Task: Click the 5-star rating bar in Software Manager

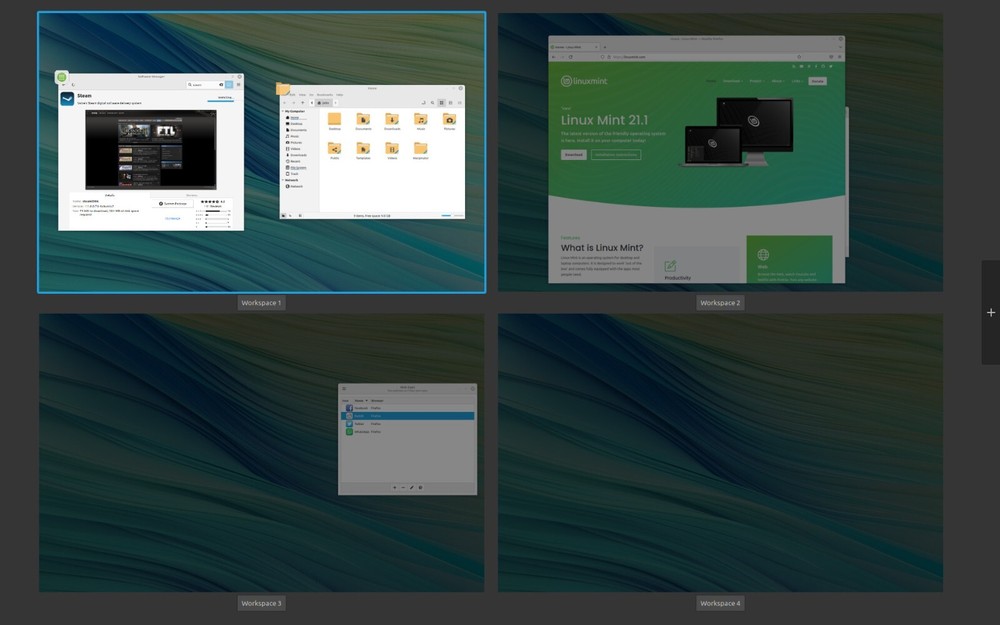Action: [214, 210]
